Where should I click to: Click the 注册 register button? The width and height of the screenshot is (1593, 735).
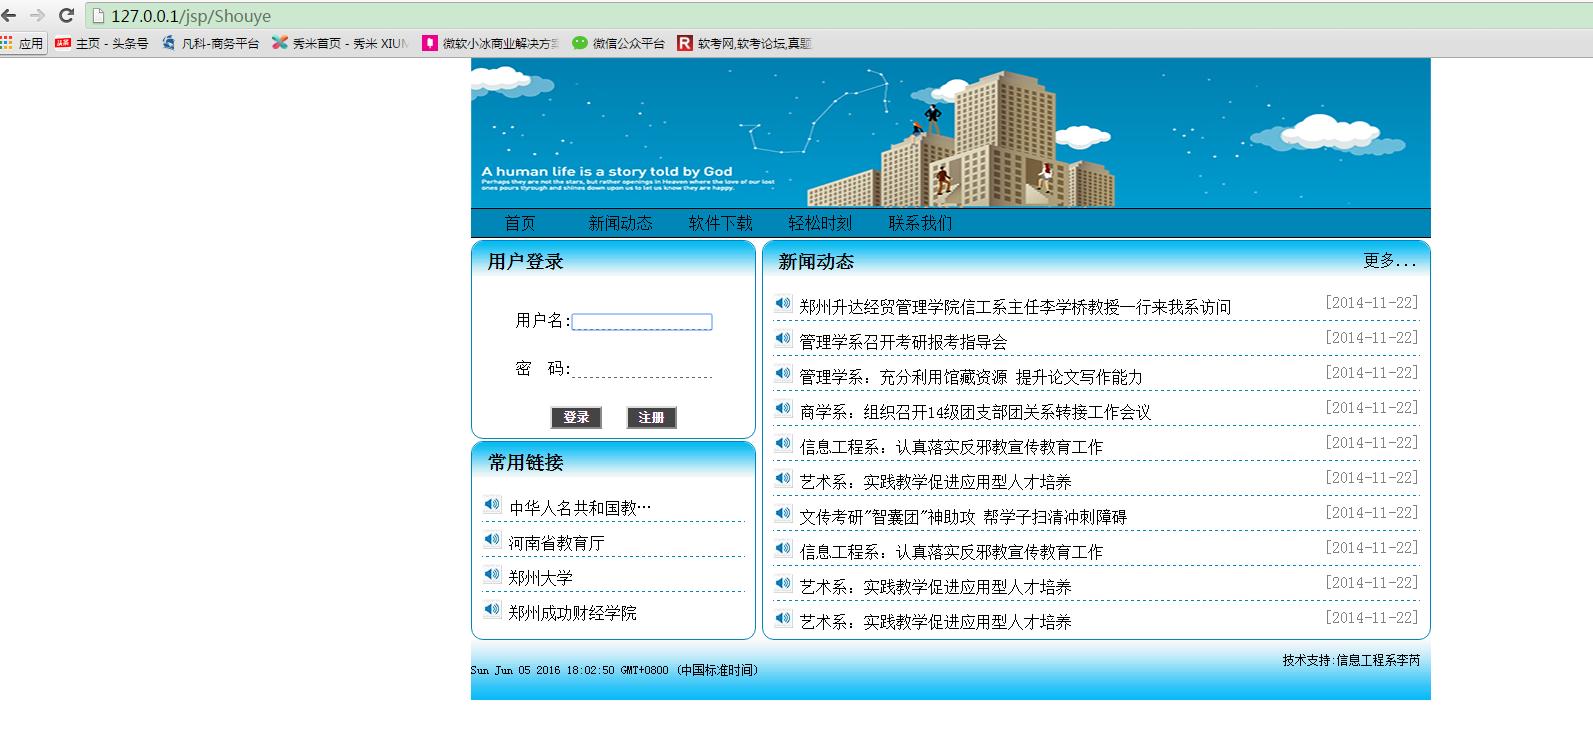point(652,417)
